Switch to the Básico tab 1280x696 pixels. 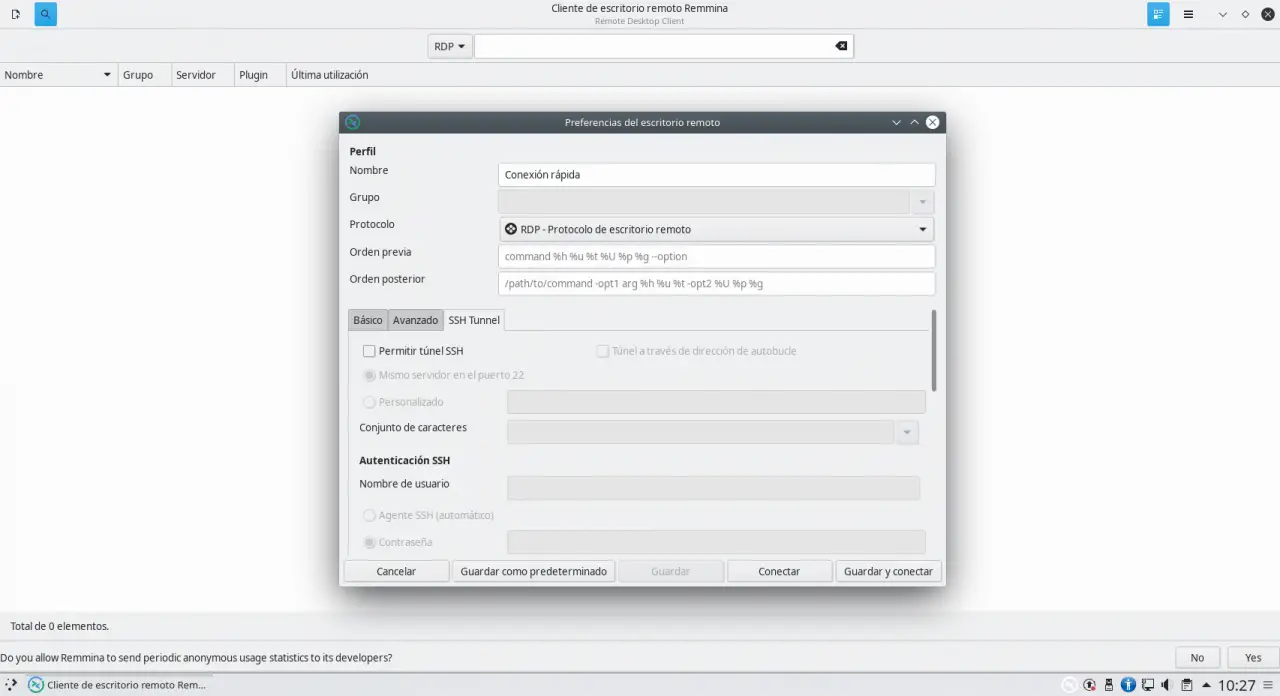(x=368, y=320)
